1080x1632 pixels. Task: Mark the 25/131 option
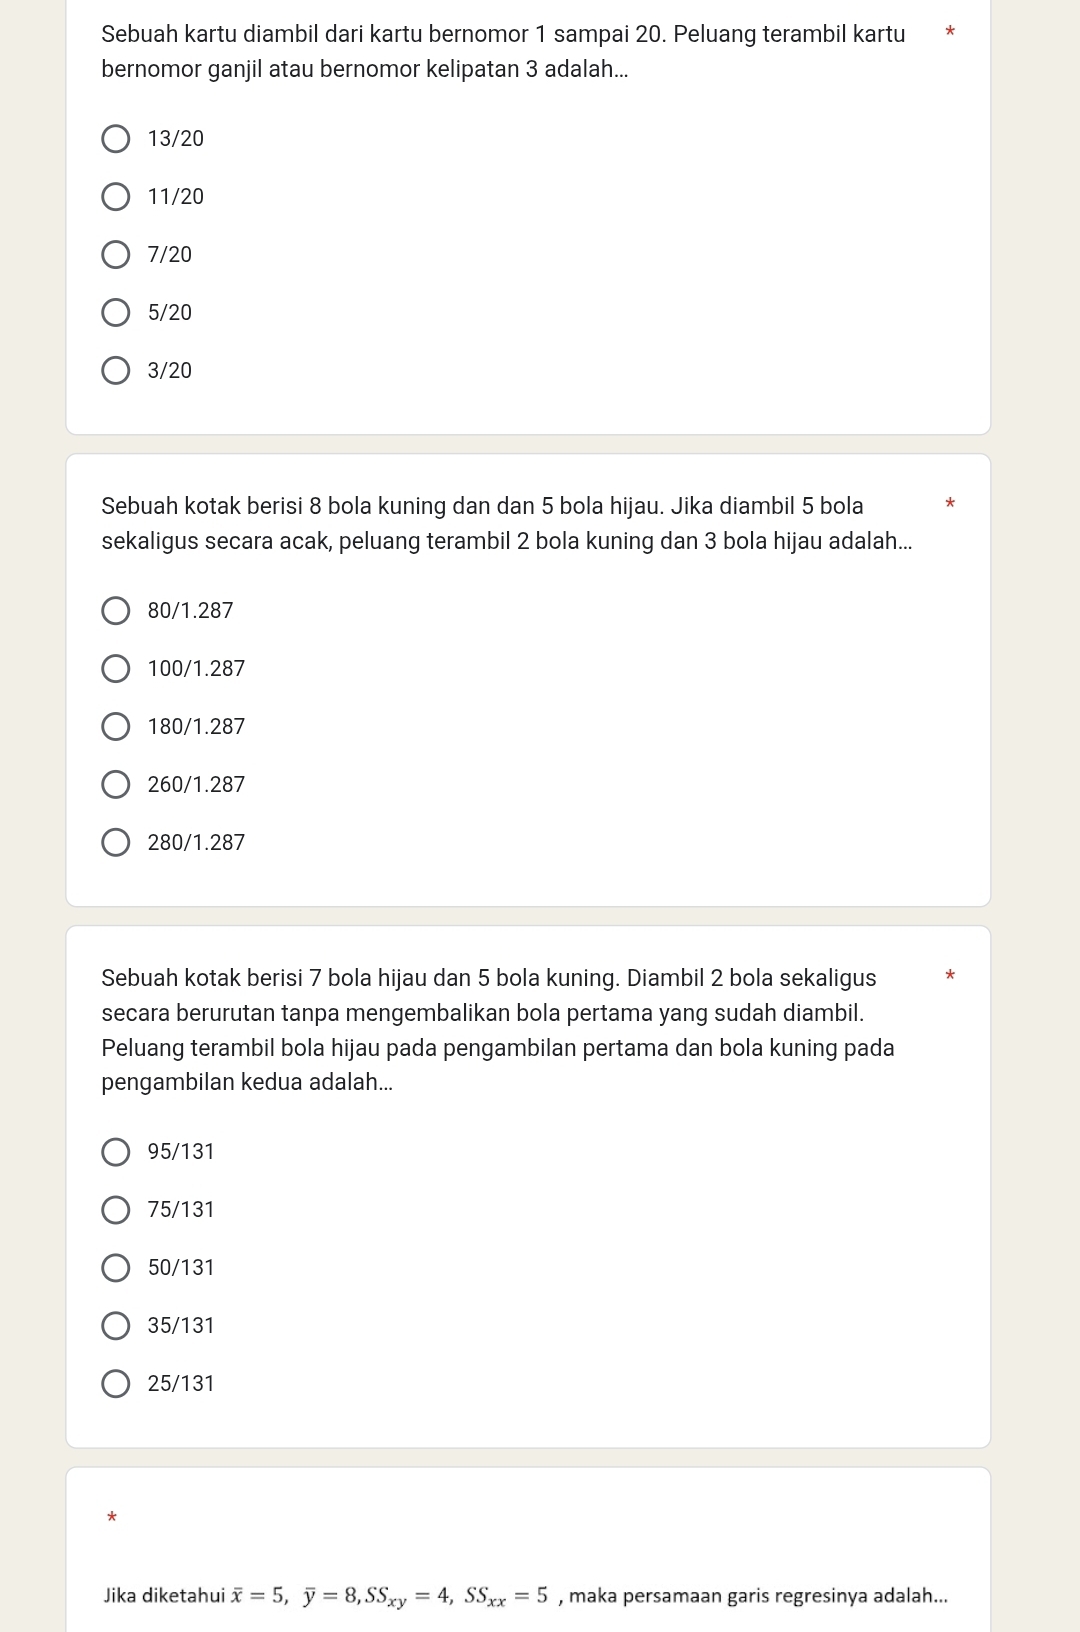click(116, 1384)
